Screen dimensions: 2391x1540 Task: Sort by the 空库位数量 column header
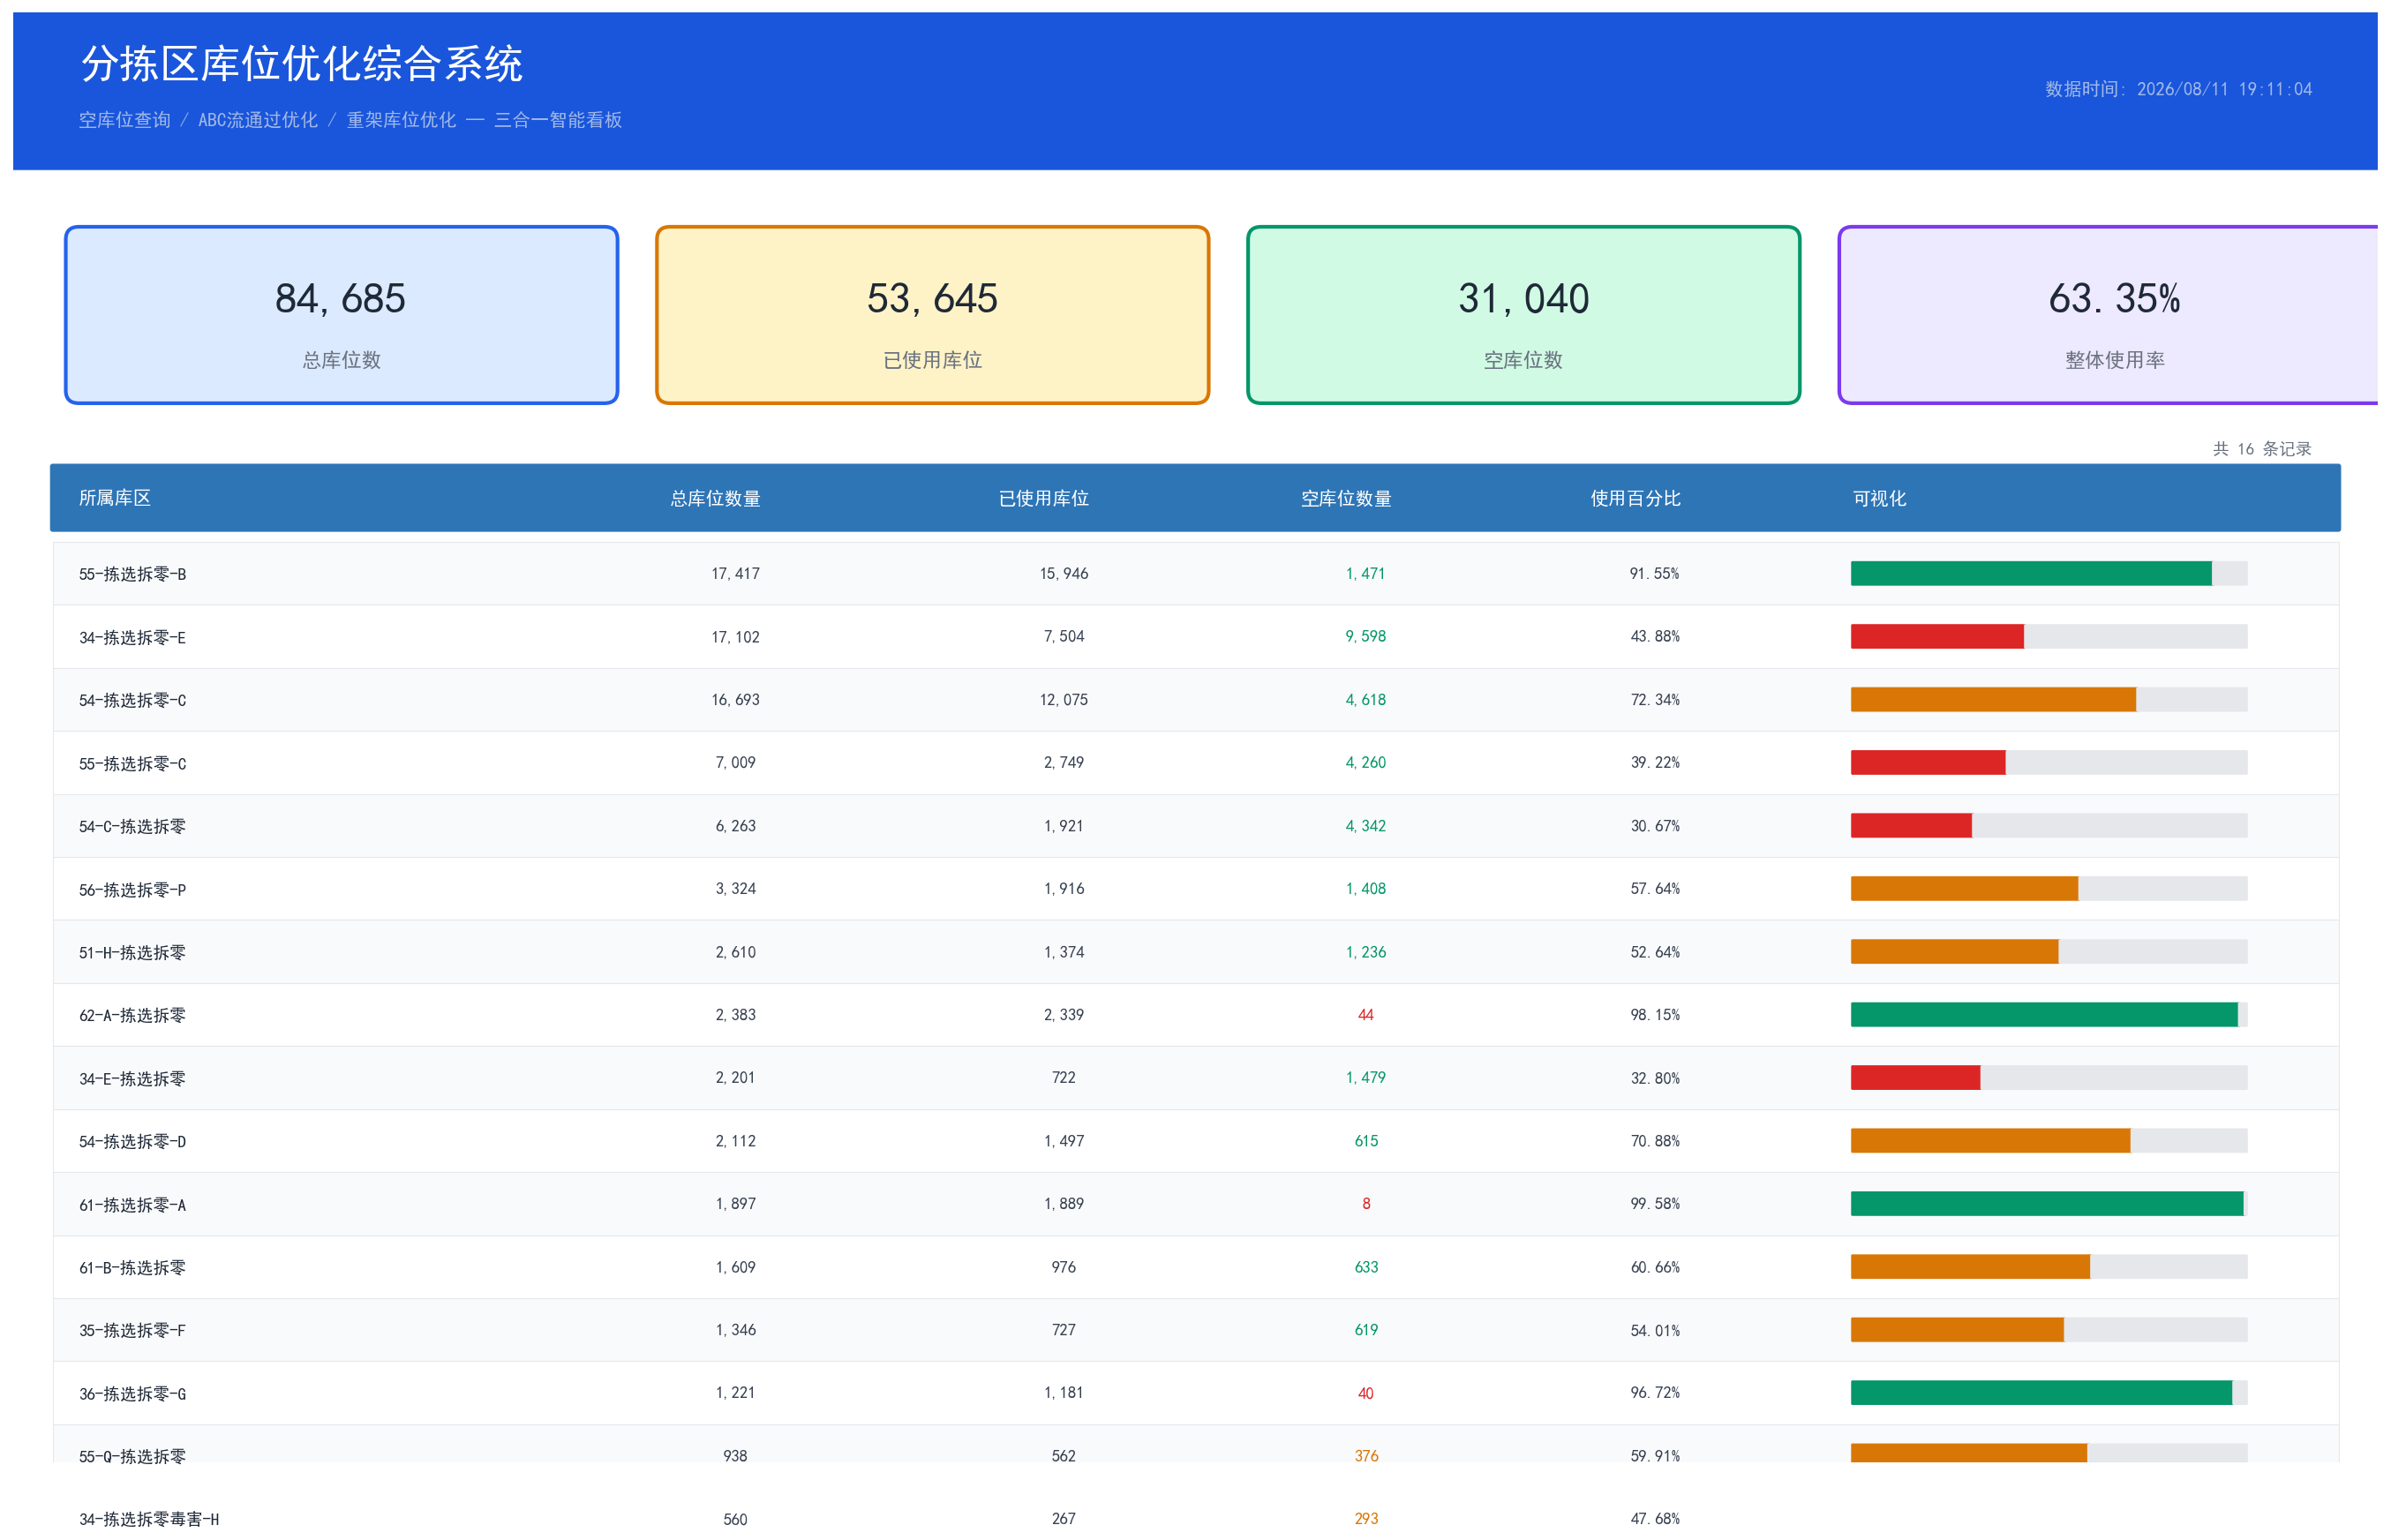[1346, 498]
